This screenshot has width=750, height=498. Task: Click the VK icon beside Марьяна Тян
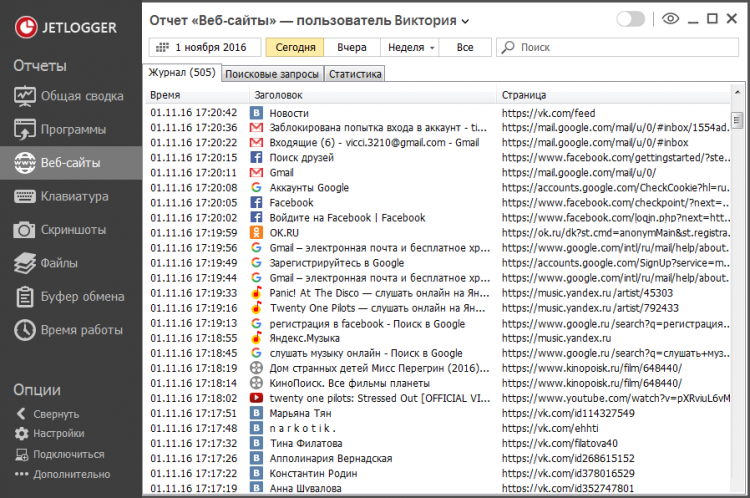point(256,413)
